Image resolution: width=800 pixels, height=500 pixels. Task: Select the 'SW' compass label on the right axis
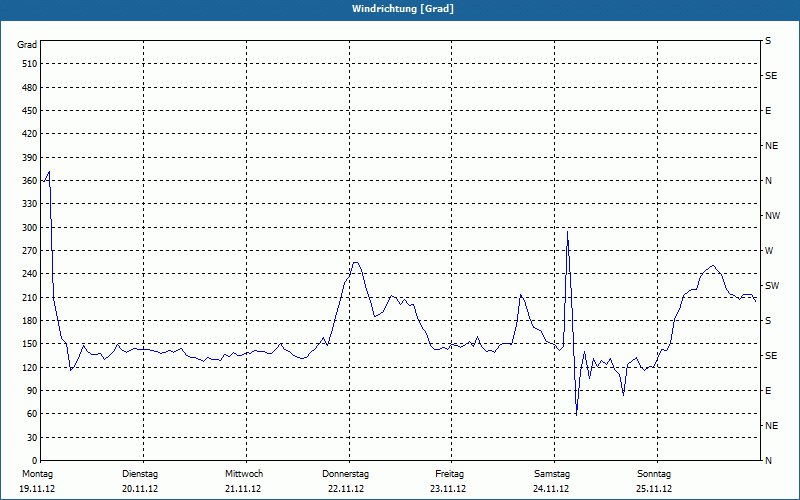[x=772, y=286]
